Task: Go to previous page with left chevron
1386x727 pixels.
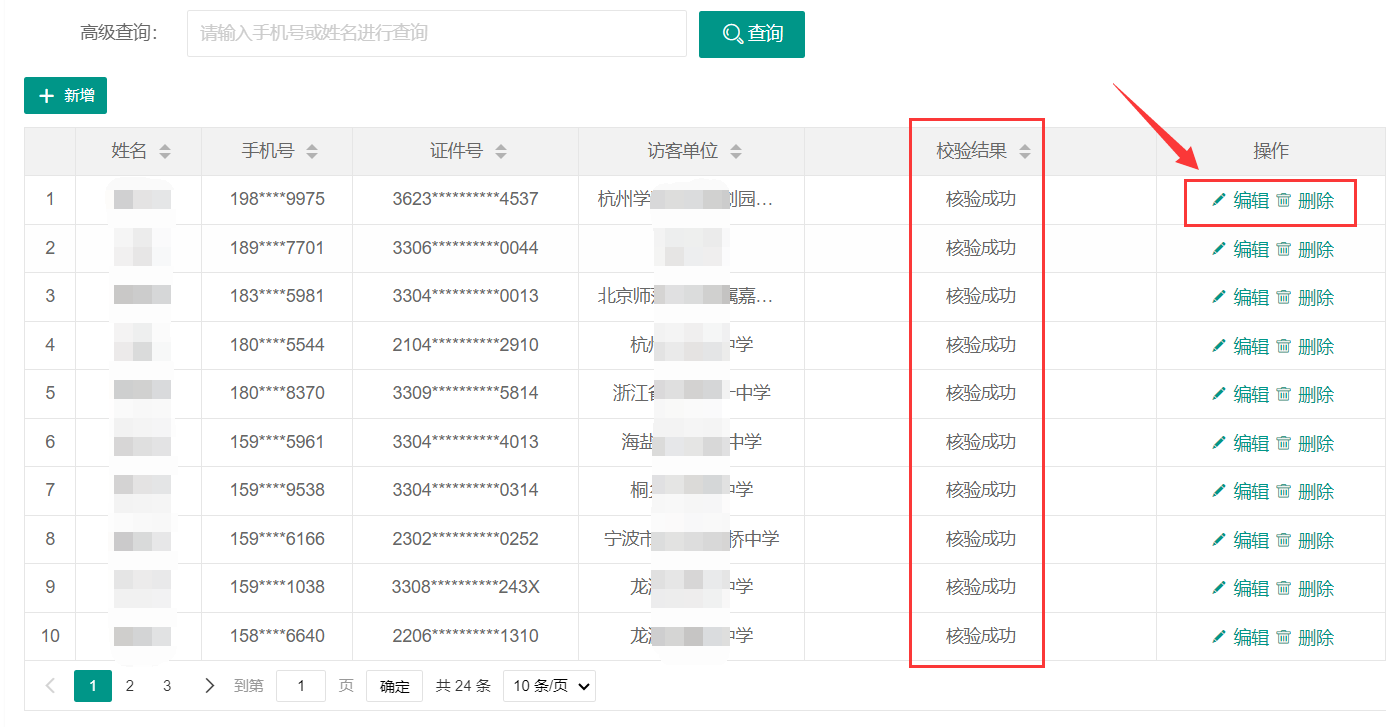Action: [x=51, y=686]
